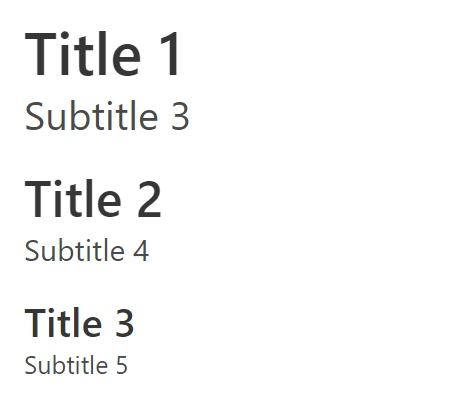Select the Subtitle 5 text
This screenshot has width=463, height=402.
point(76,365)
